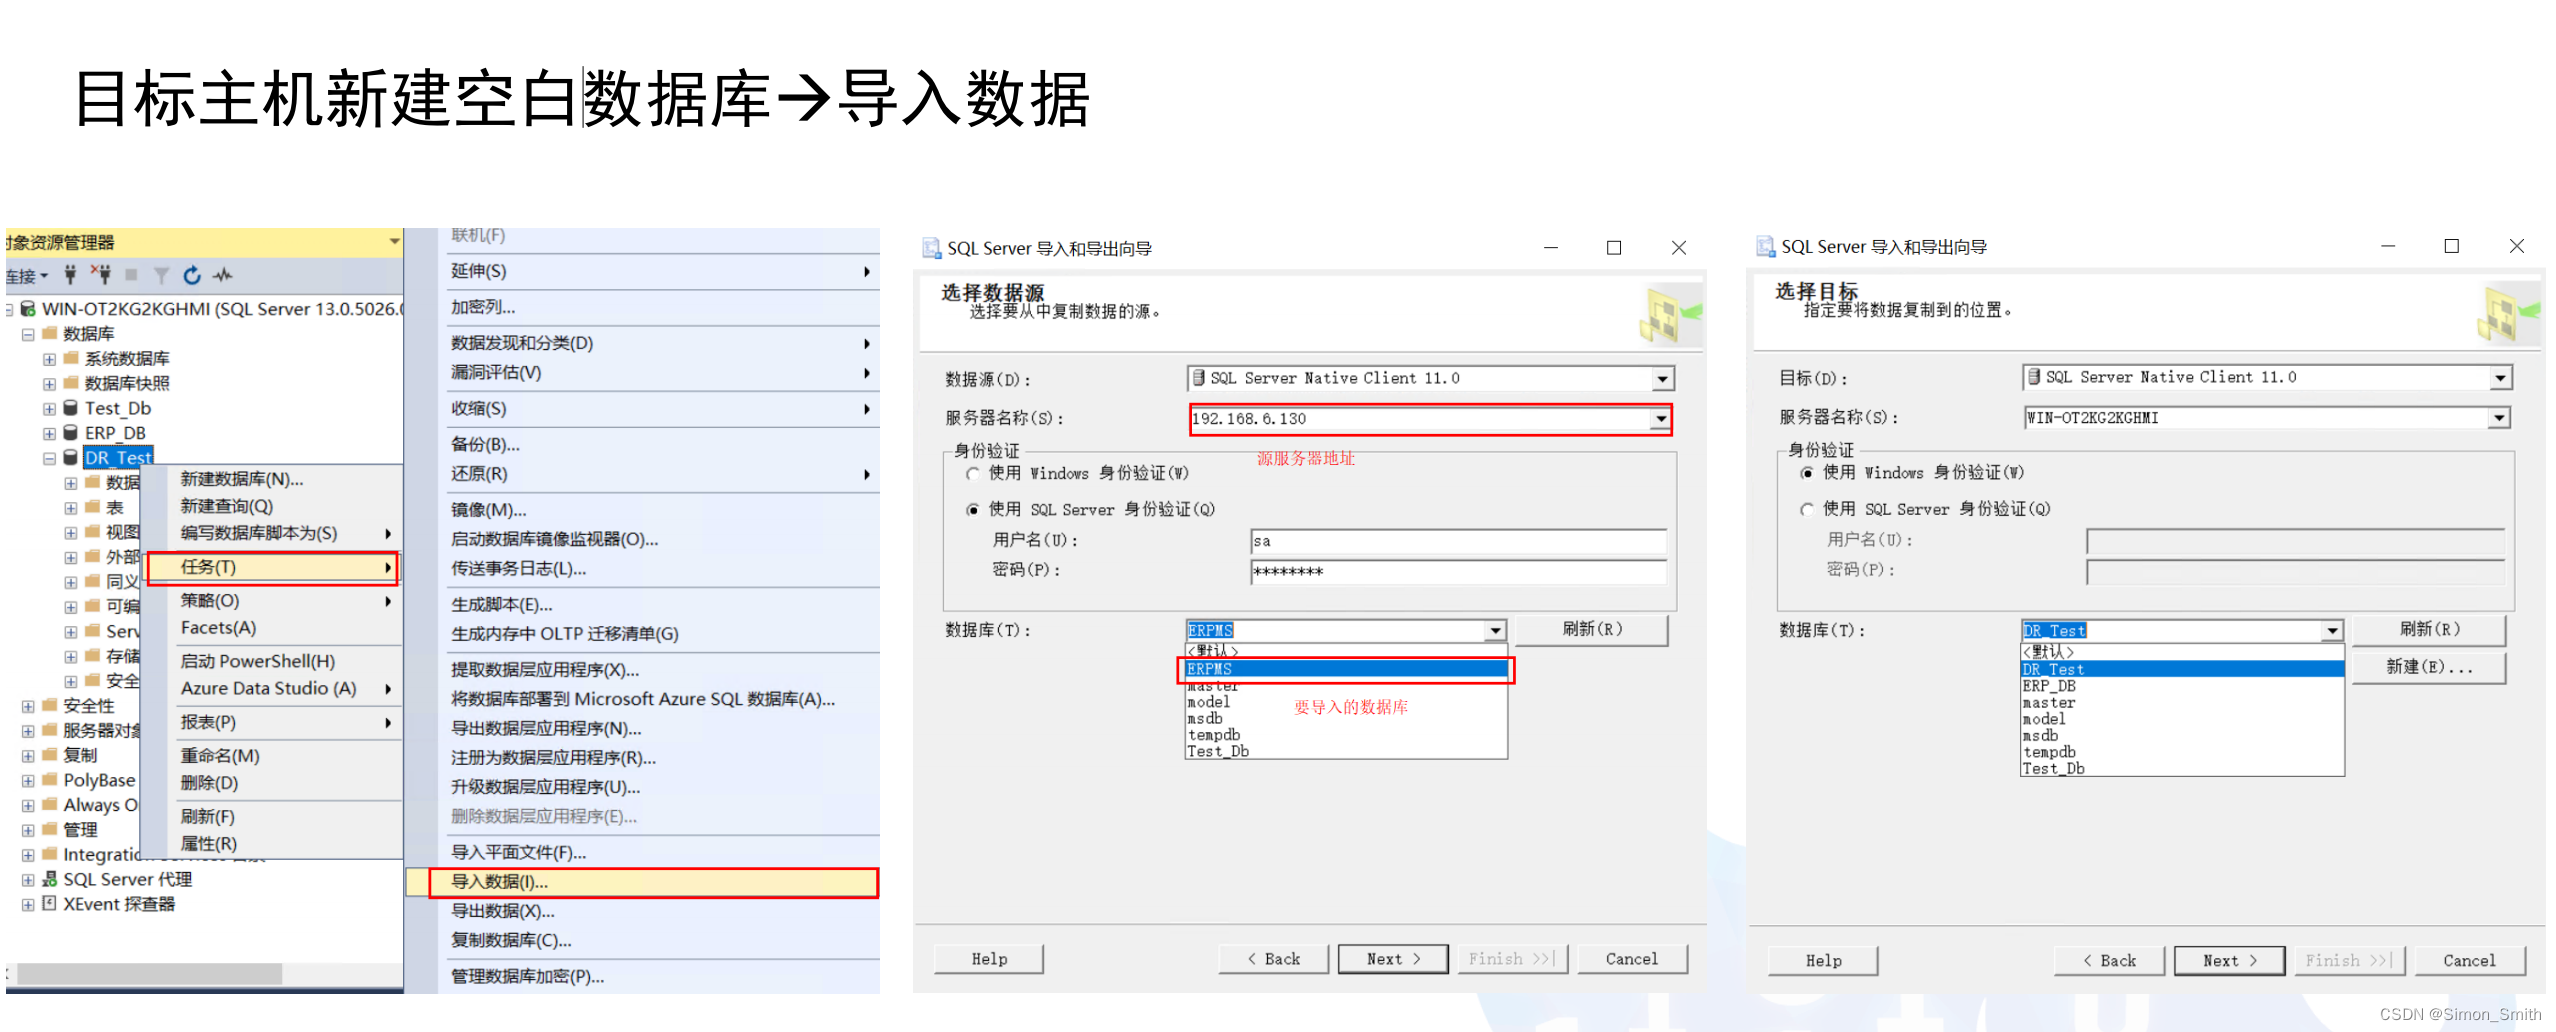Click the folder icon beside 复制
The height and width of the screenshot is (1032, 2556).
click(x=50, y=755)
